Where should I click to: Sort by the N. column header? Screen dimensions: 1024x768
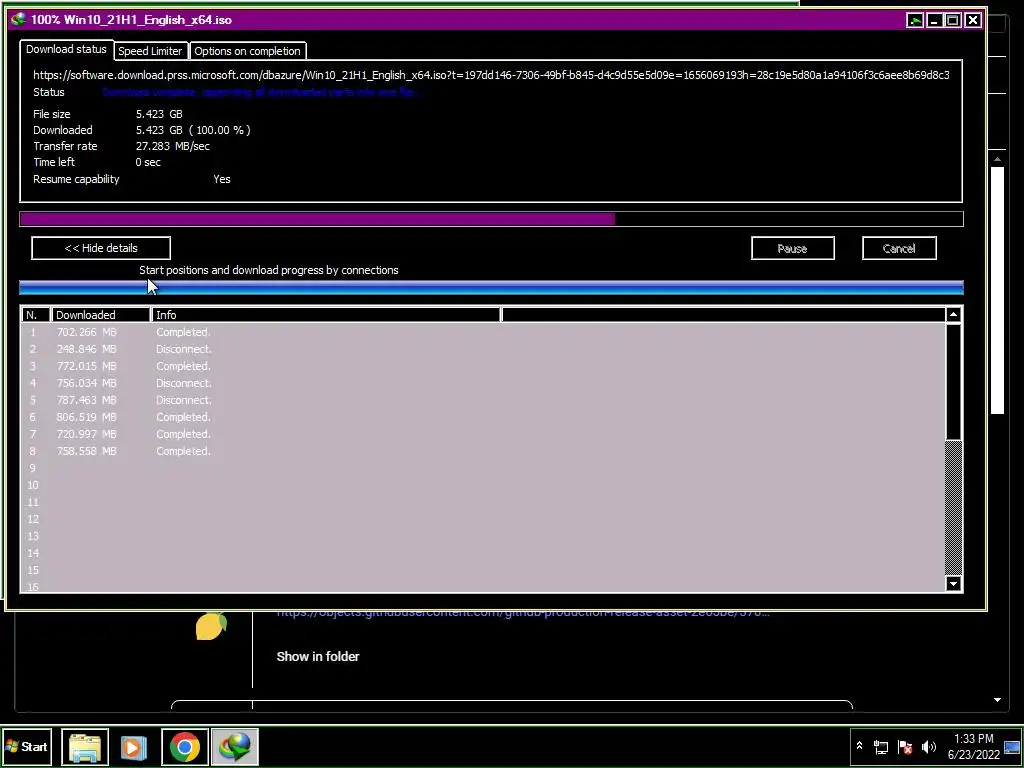[36, 315]
